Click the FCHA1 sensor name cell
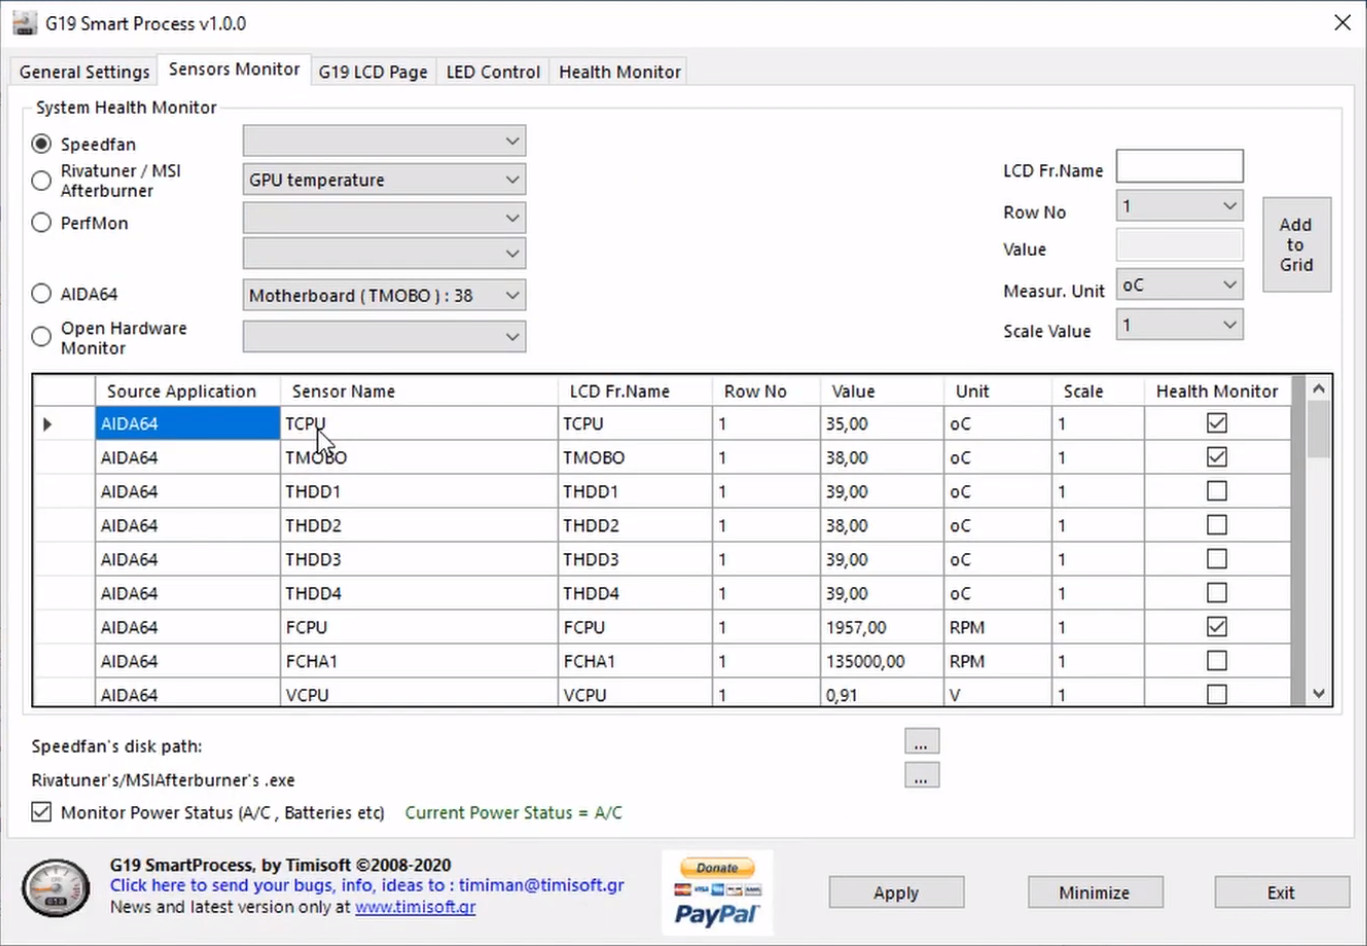The width and height of the screenshot is (1367, 946). pos(419,662)
